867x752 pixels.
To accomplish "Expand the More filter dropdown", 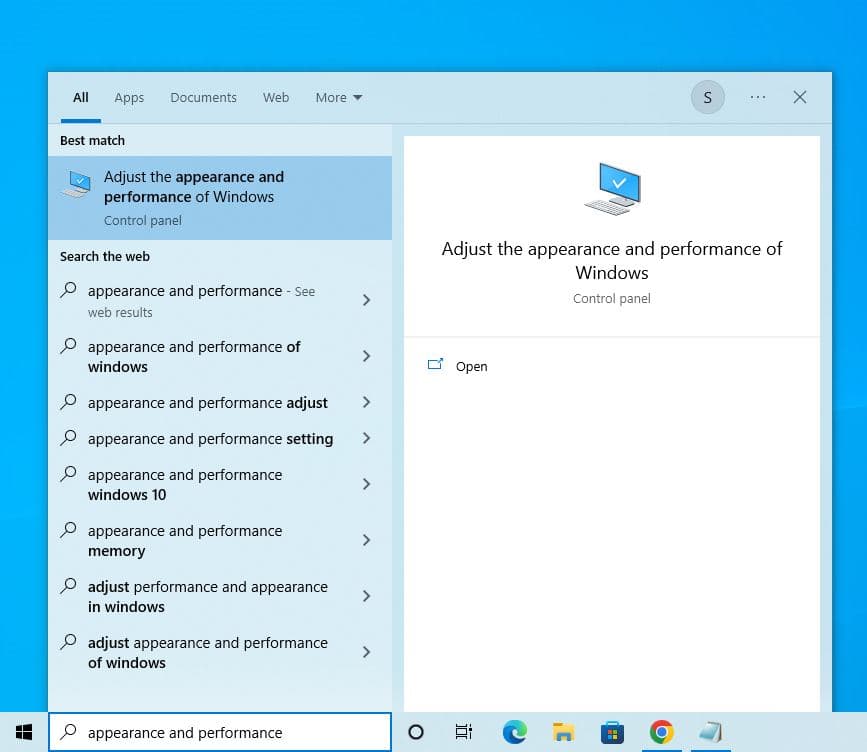I will click(x=339, y=97).
